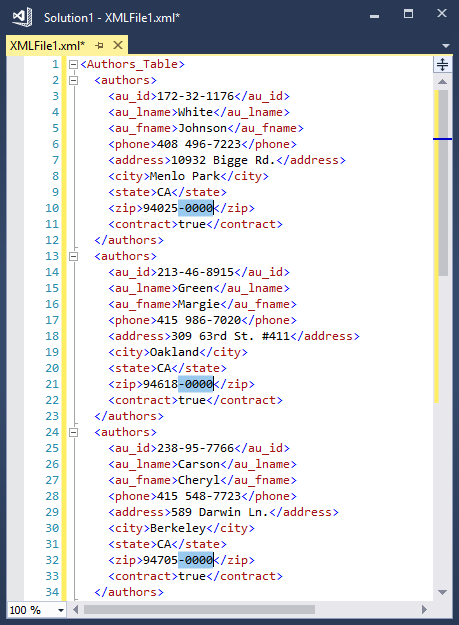Click the horizontal scrollbar thumb
Image resolution: width=459 pixels, height=625 pixels.
[x=199, y=609]
